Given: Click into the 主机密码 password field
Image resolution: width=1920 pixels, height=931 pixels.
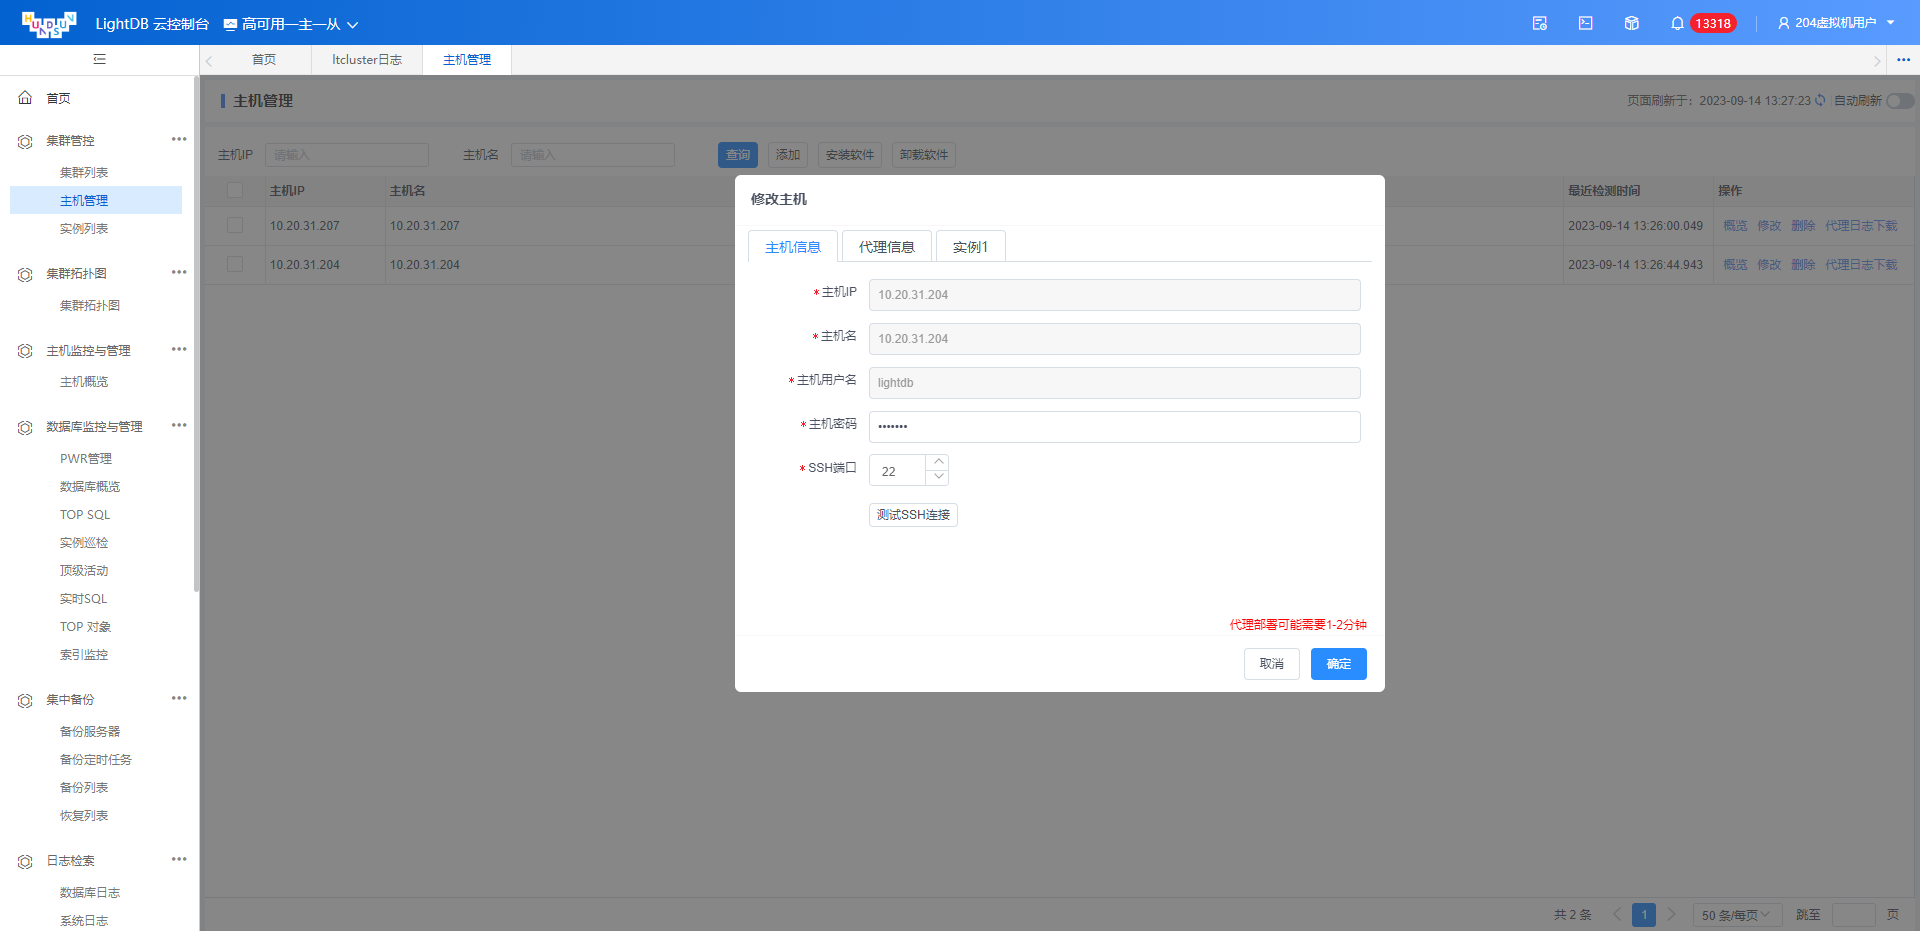Looking at the screenshot, I should [x=1114, y=427].
